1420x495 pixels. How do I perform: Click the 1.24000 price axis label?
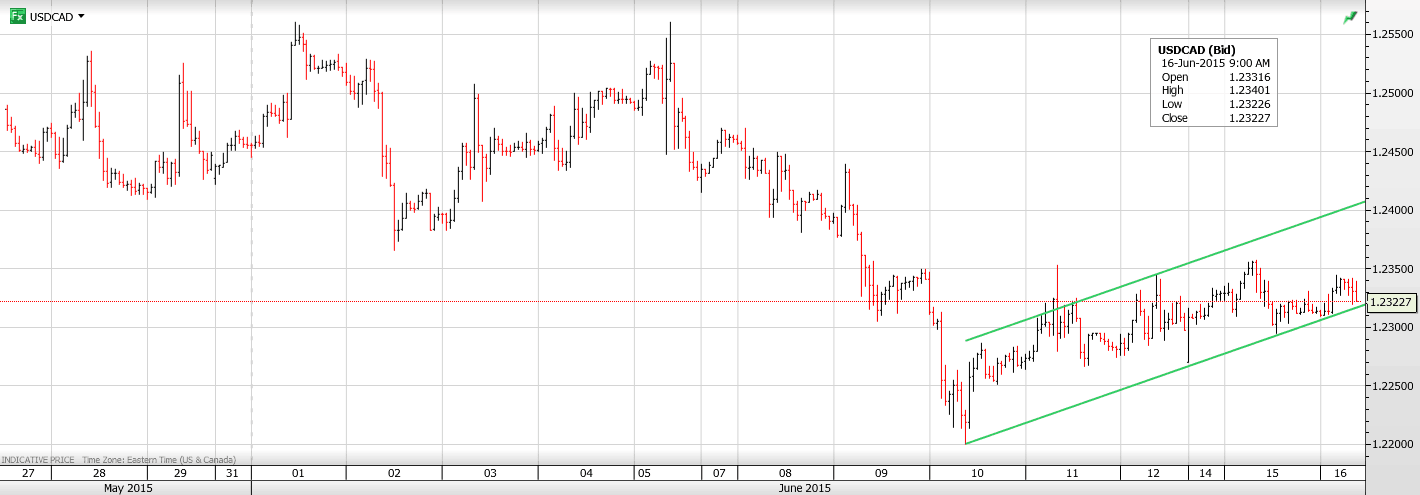[x=1391, y=211]
